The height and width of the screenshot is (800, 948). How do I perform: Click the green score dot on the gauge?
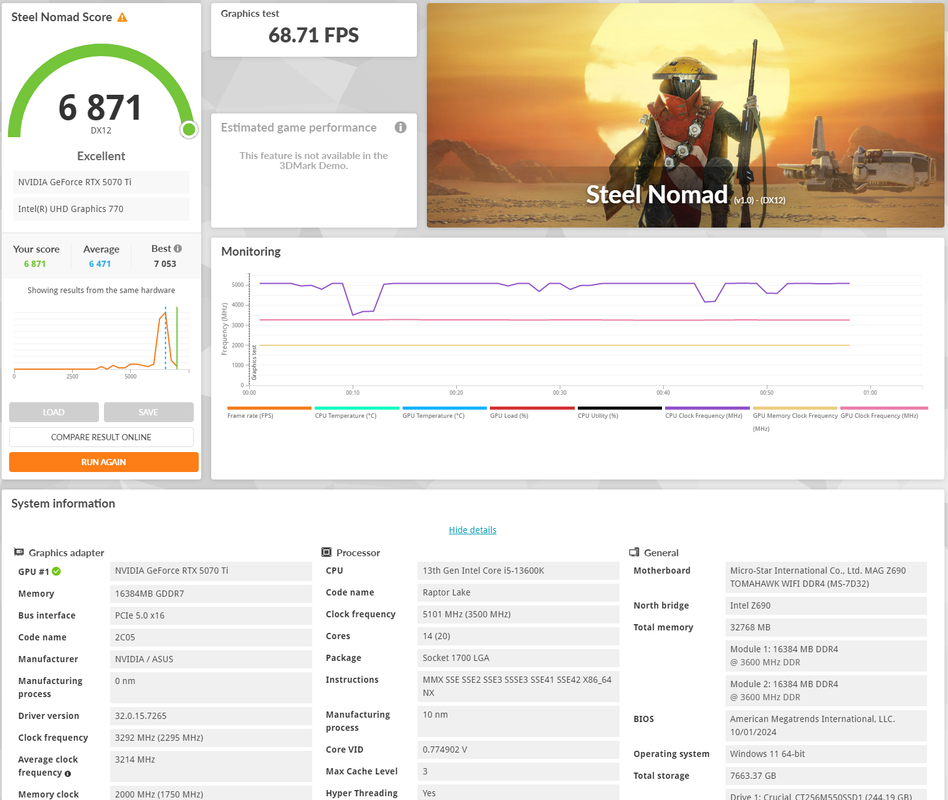coord(189,129)
